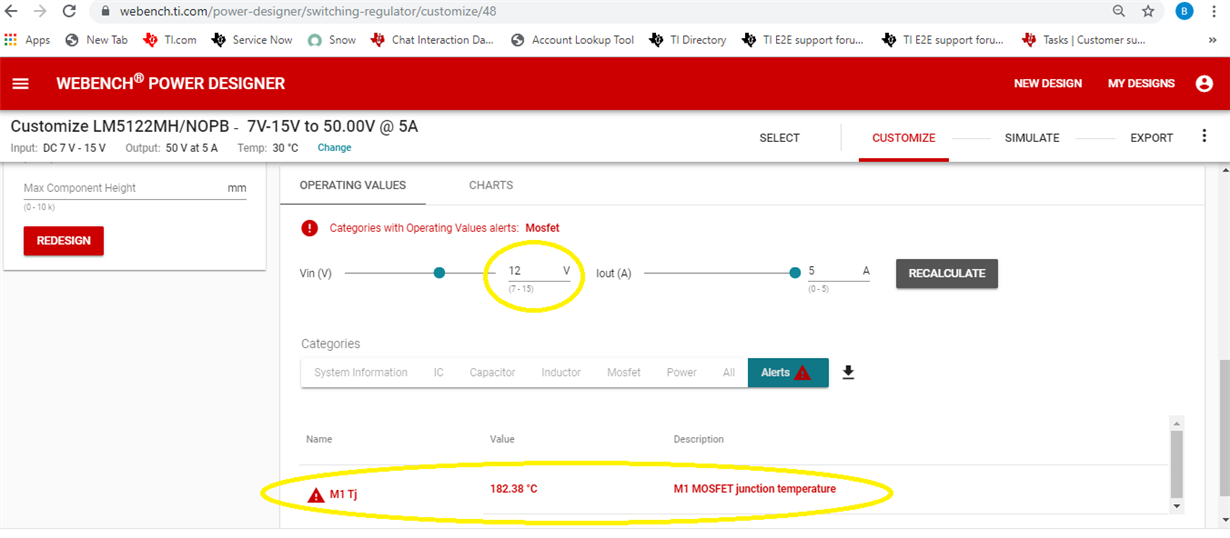The height and width of the screenshot is (538, 1230).
Task: Open the Chat Interaction Da... bookmark
Action: coord(433,40)
